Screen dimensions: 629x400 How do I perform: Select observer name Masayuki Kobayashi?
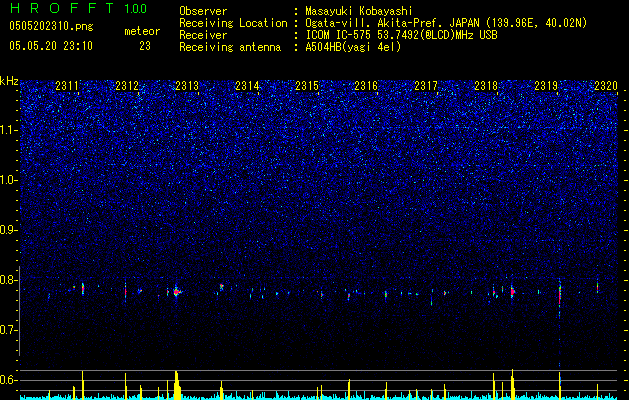[x=359, y=11]
